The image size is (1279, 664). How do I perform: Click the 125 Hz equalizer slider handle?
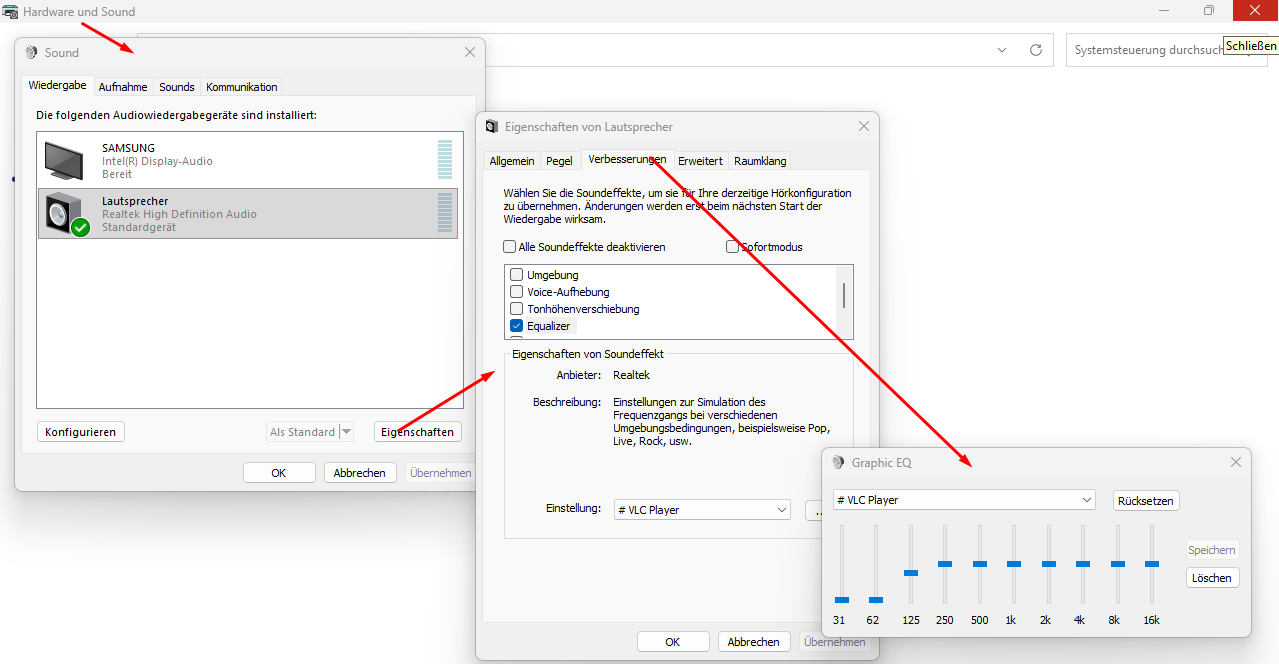[911, 573]
